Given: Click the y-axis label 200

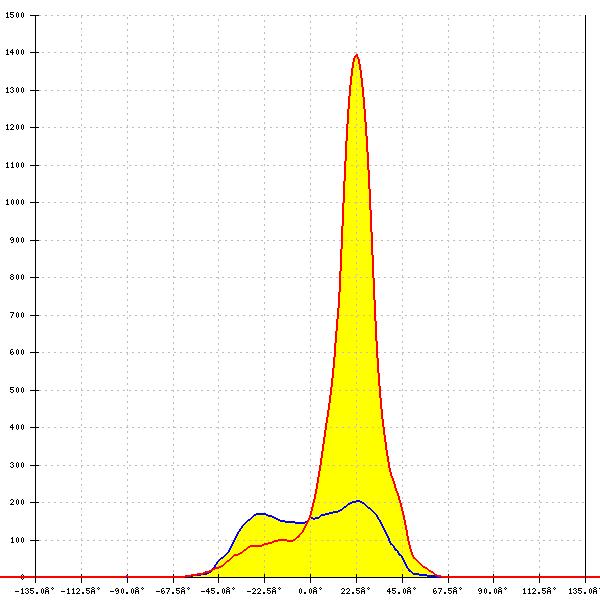Looking at the screenshot, I should [x=17, y=502].
